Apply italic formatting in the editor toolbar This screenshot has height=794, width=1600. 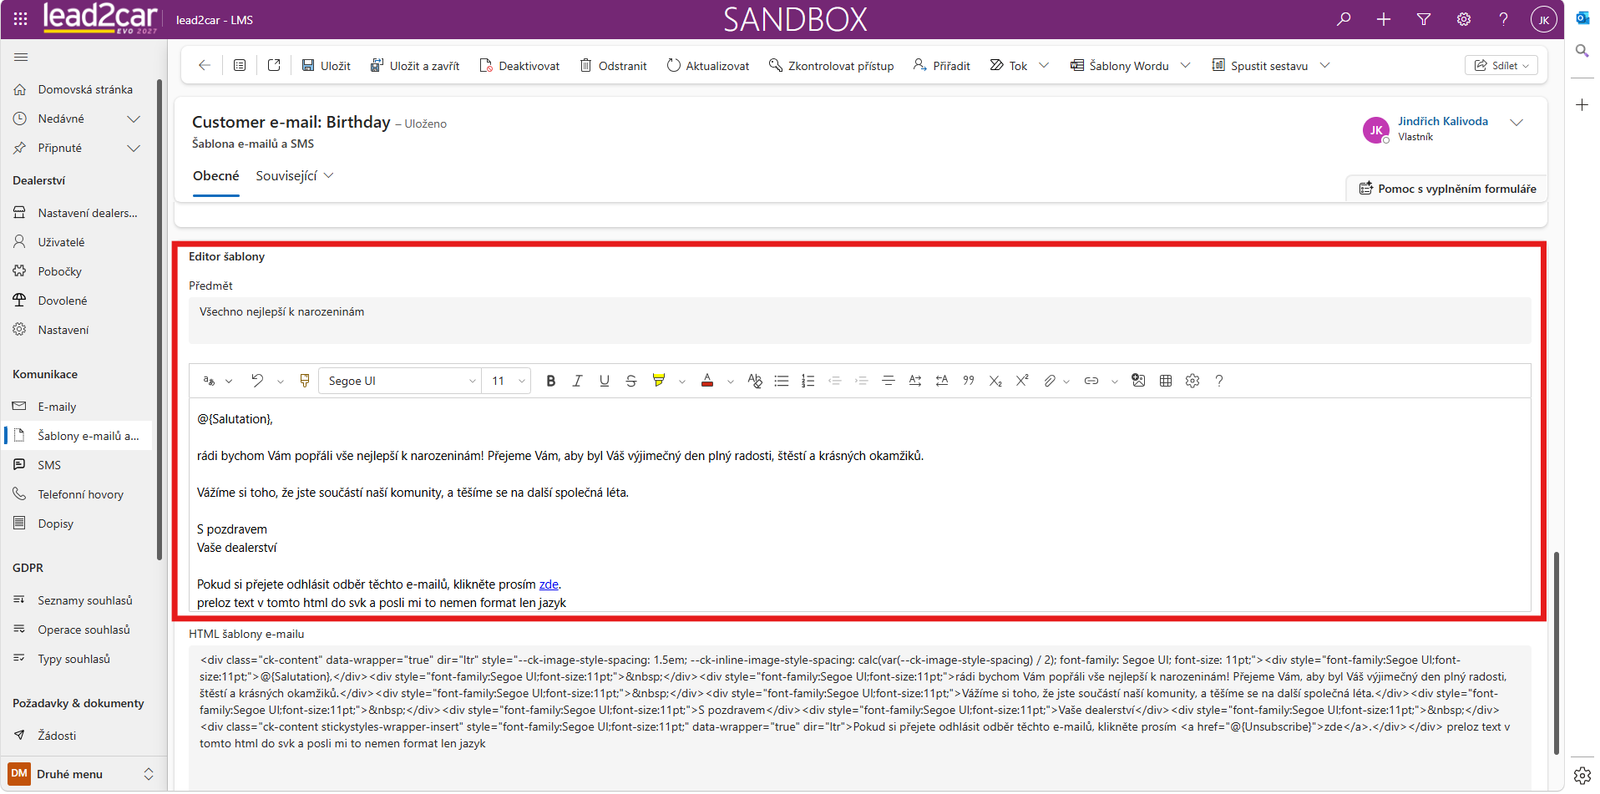577,381
